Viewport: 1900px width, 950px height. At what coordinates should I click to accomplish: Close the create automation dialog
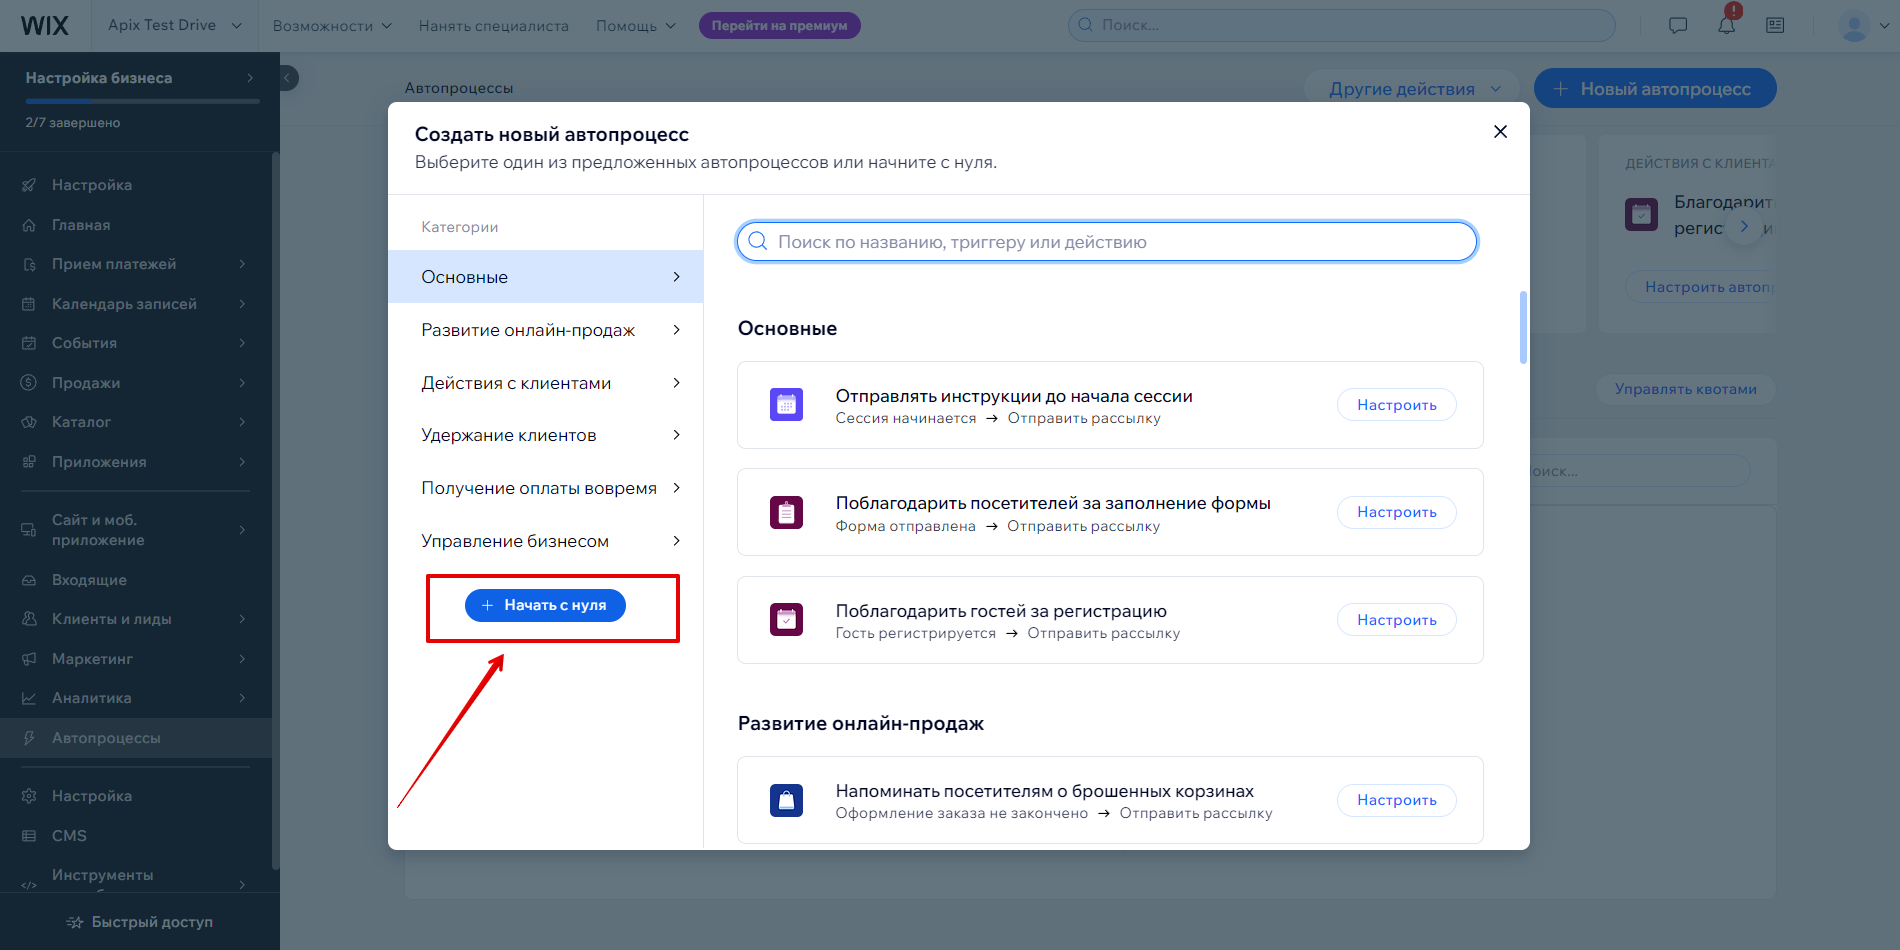coord(1500,132)
